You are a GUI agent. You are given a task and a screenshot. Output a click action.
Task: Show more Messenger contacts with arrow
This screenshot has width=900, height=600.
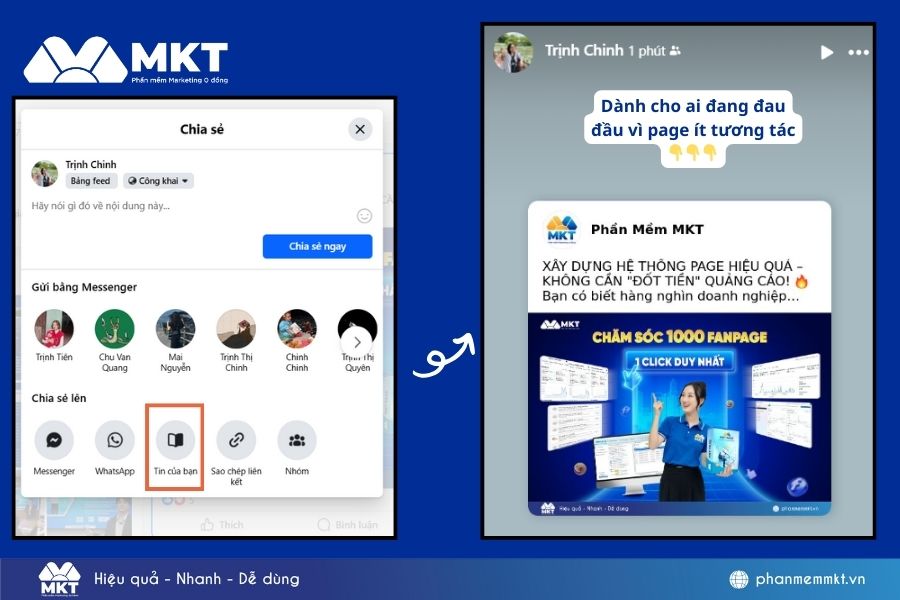point(357,342)
